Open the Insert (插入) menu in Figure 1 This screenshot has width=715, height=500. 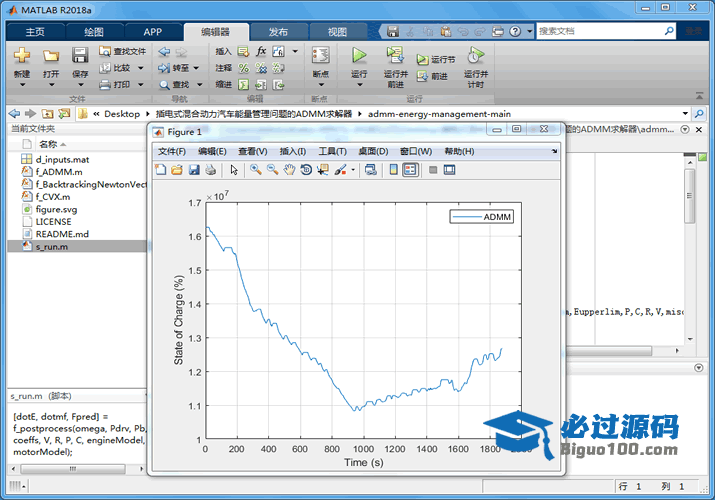pos(293,151)
